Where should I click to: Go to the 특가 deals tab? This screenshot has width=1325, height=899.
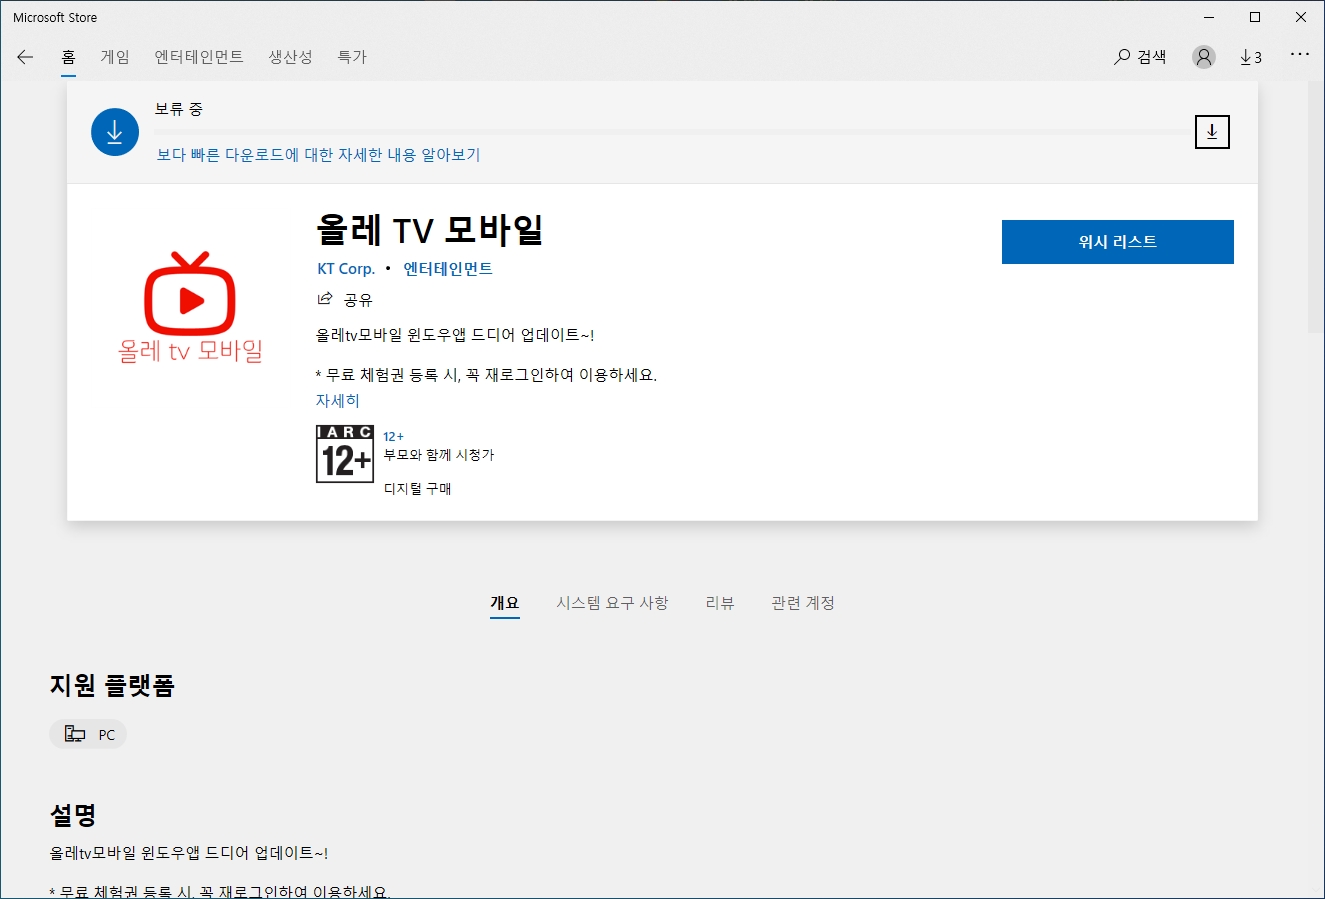(x=352, y=57)
